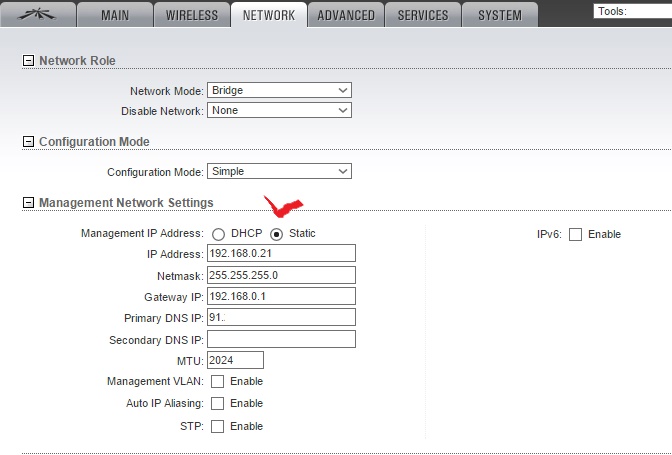Click the Netmask input field
The height and width of the screenshot is (455, 672).
tap(281, 275)
